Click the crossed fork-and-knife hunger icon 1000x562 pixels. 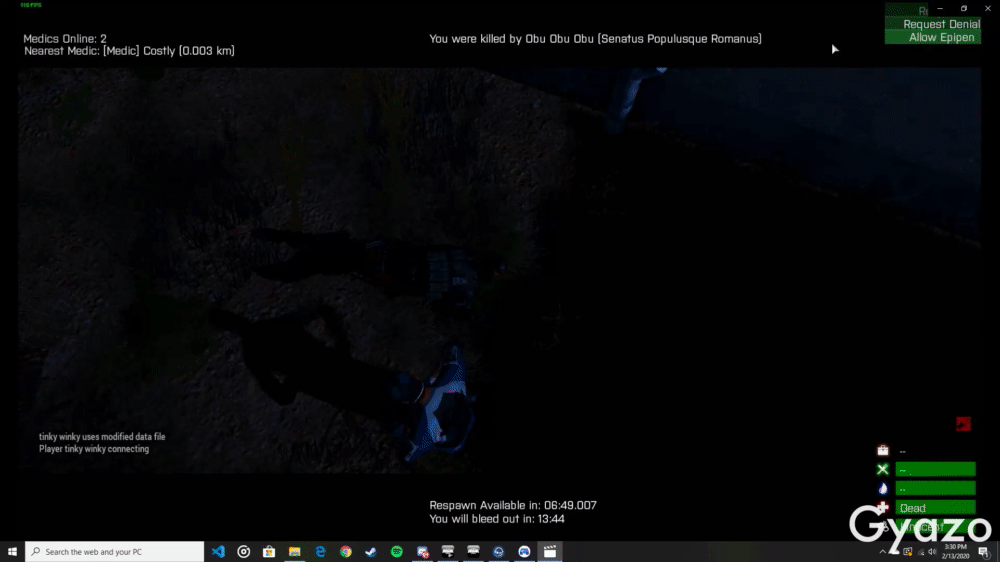point(883,470)
